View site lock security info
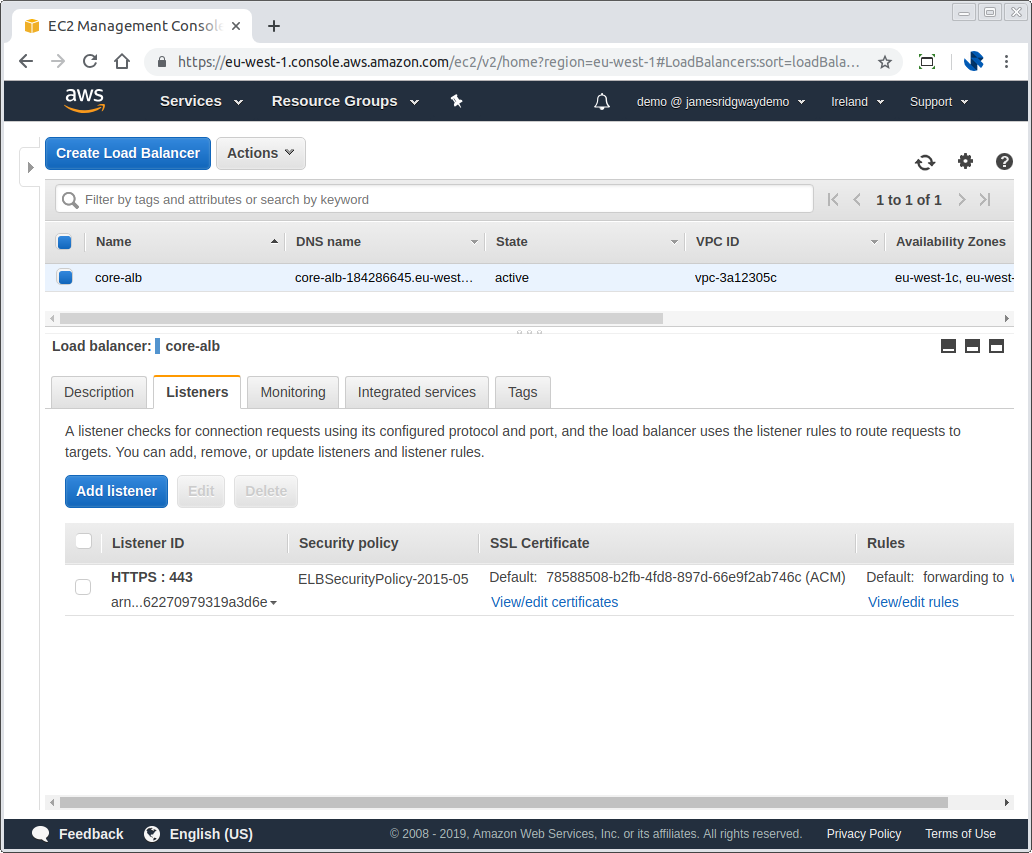 point(161,62)
